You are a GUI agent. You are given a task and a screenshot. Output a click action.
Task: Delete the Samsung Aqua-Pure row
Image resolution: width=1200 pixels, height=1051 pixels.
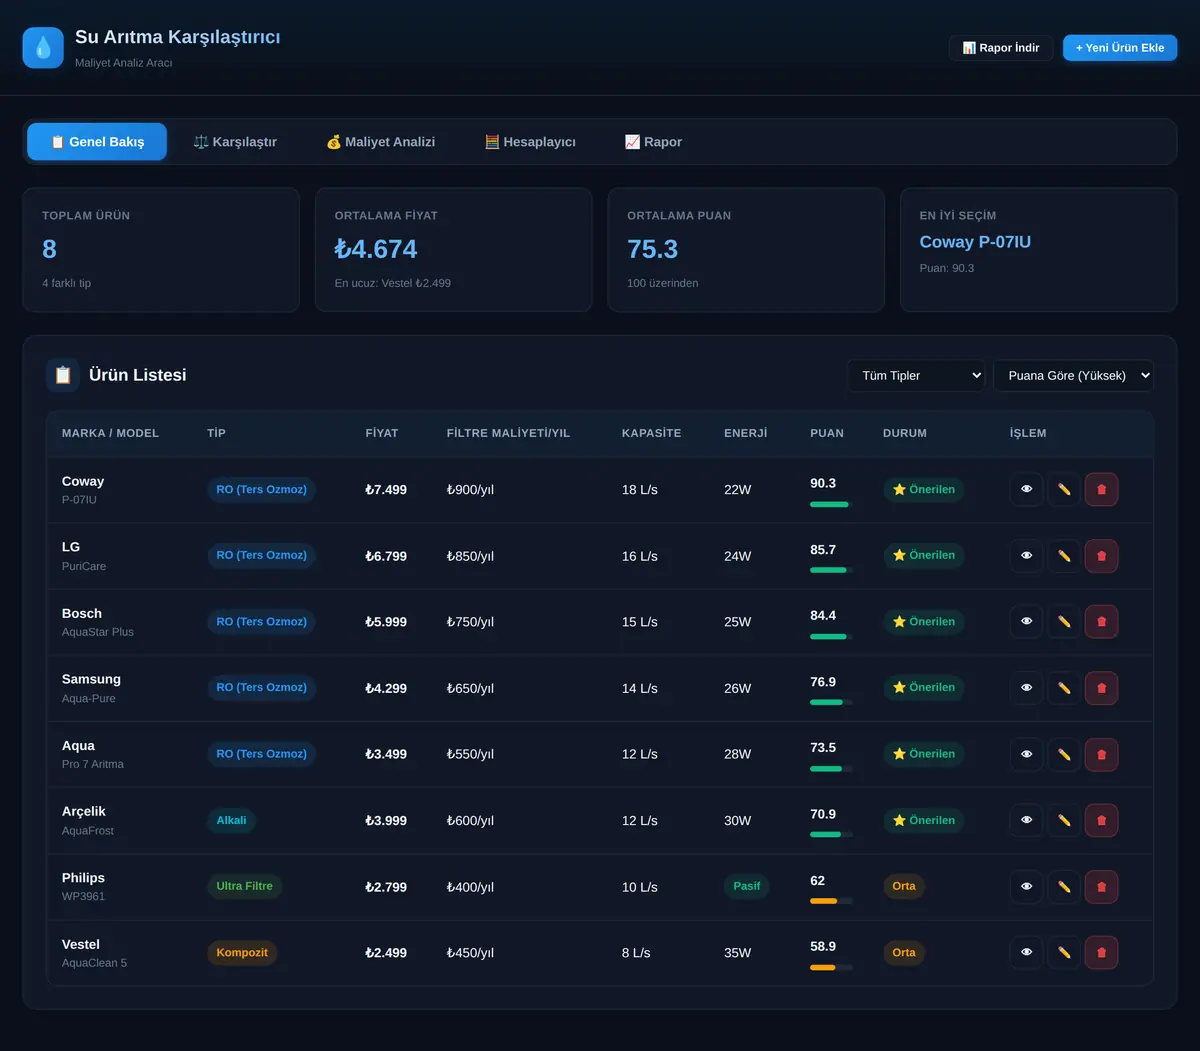tap(1102, 688)
